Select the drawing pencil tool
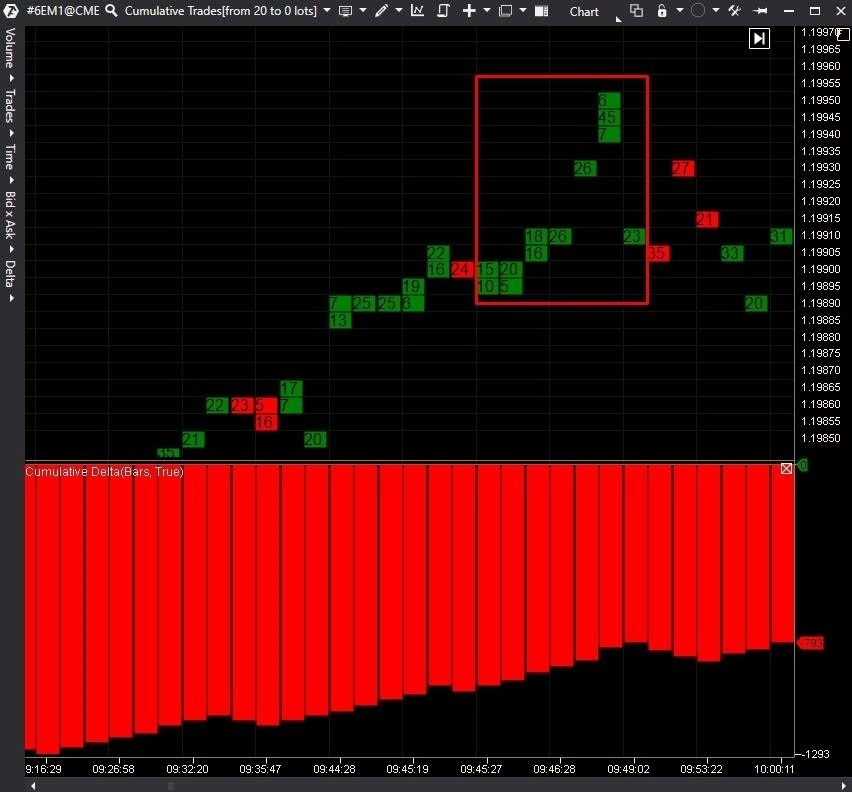The width and height of the screenshot is (852, 792). pos(381,11)
